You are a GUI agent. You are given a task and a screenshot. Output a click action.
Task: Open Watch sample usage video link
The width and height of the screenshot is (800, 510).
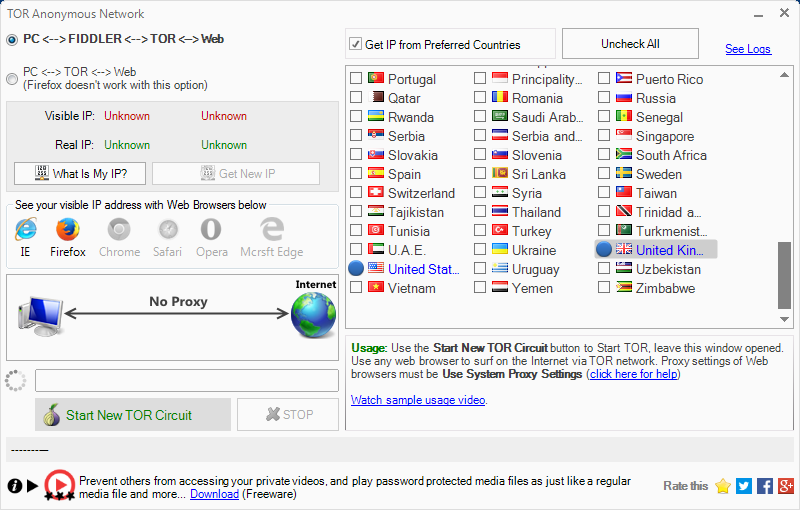pos(418,400)
